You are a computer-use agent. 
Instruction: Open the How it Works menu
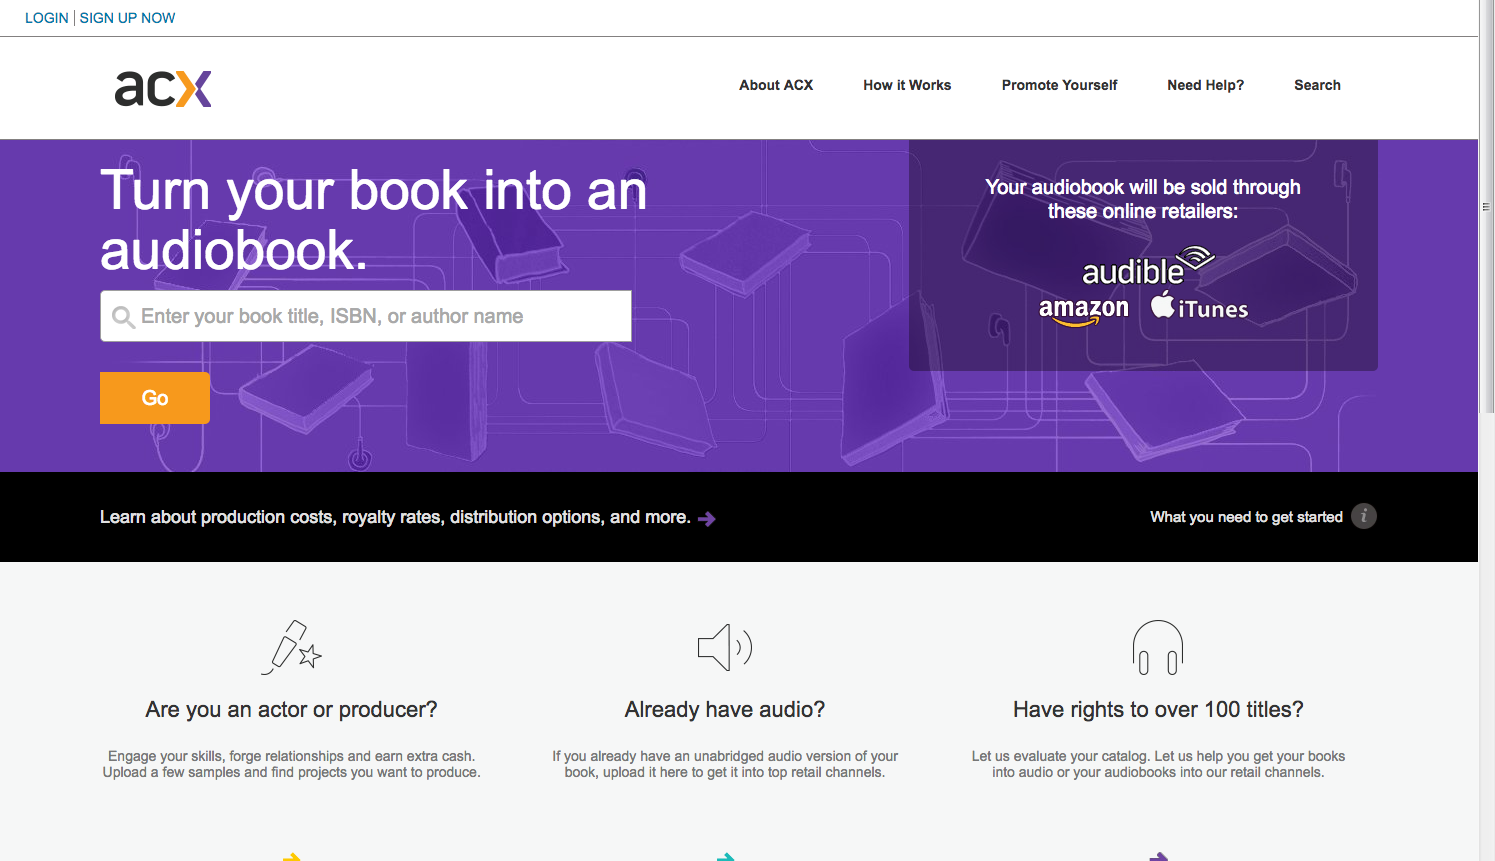(x=907, y=85)
